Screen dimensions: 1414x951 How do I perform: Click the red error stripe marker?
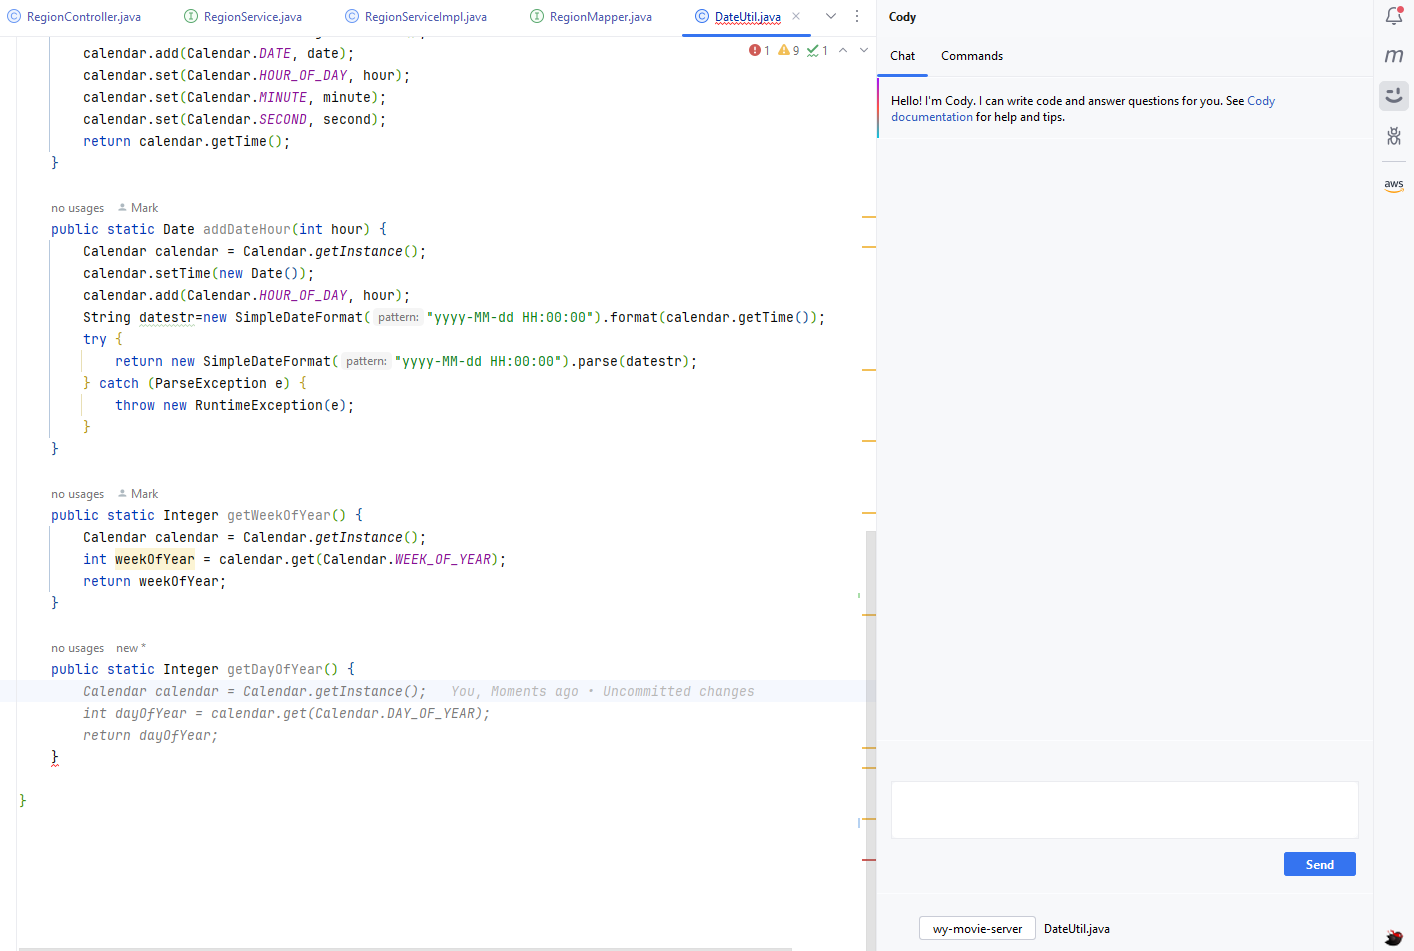[x=868, y=860]
